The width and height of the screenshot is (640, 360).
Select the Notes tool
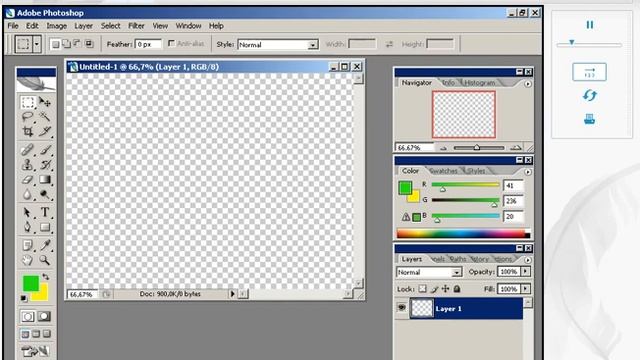(28, 245)
